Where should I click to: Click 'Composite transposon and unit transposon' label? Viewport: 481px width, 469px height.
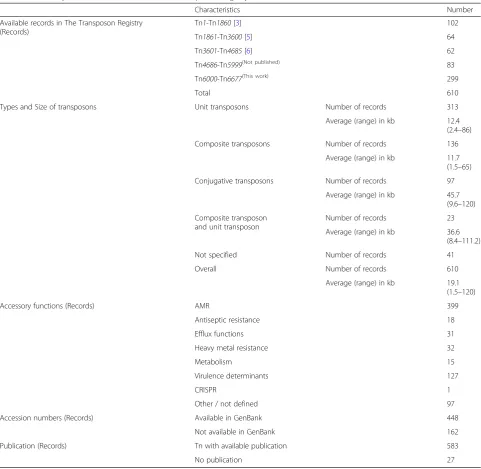pyautogui.click(x=231, y=222)
